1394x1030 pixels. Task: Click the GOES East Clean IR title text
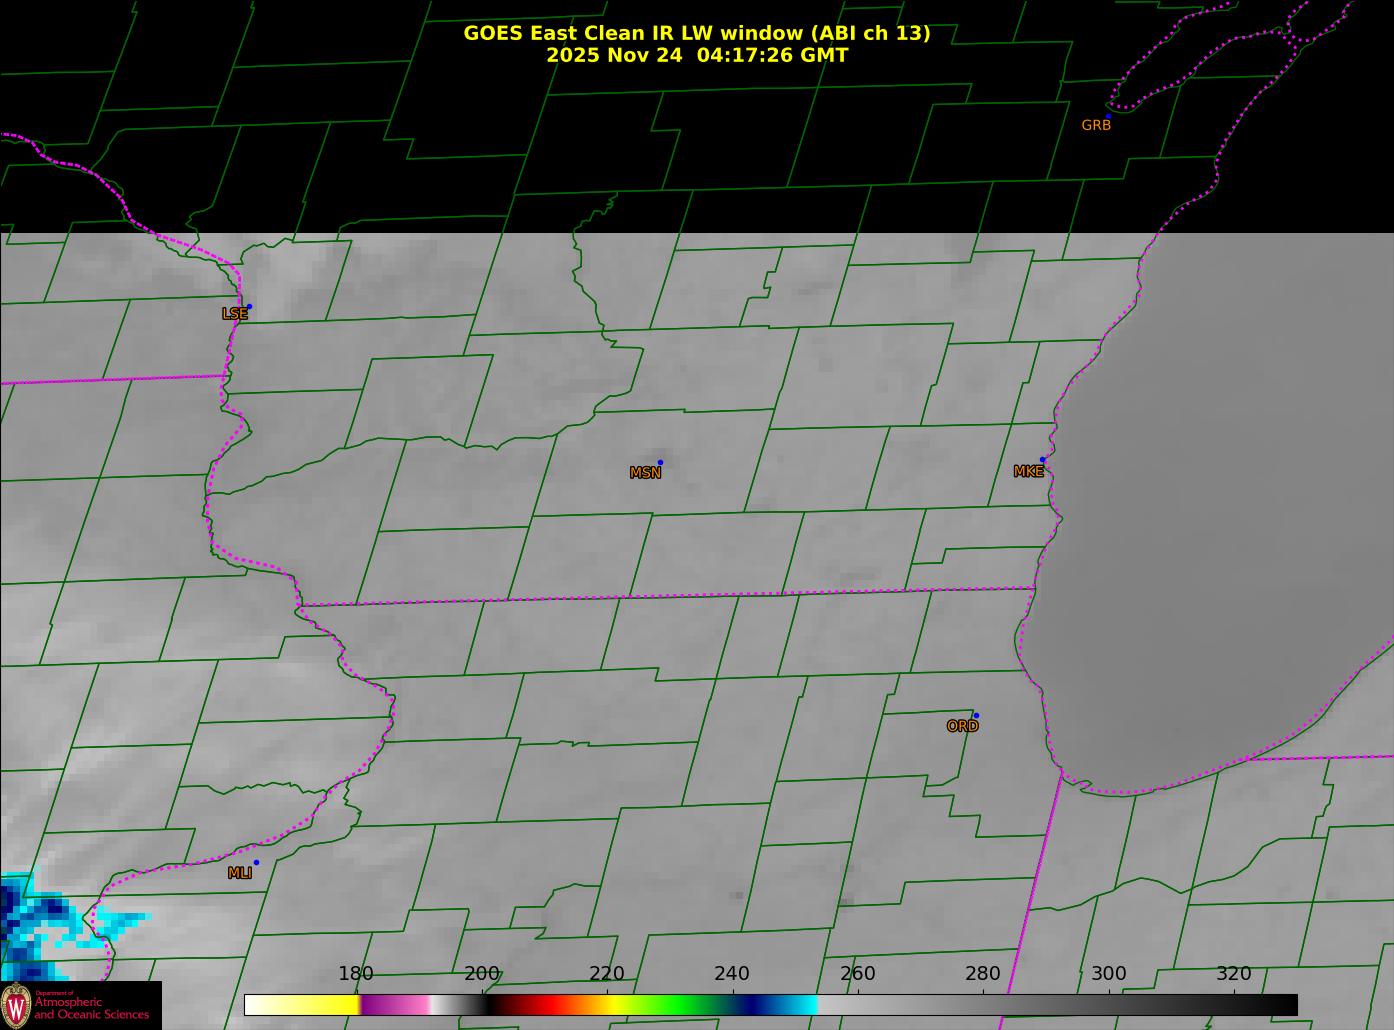[x=696, y=33]
